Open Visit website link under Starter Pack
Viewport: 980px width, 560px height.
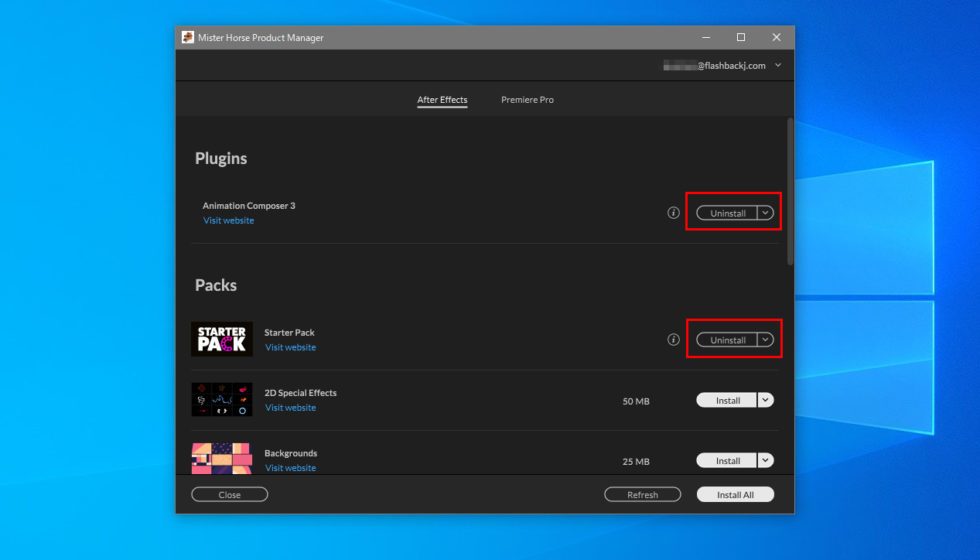click(290, 348)
